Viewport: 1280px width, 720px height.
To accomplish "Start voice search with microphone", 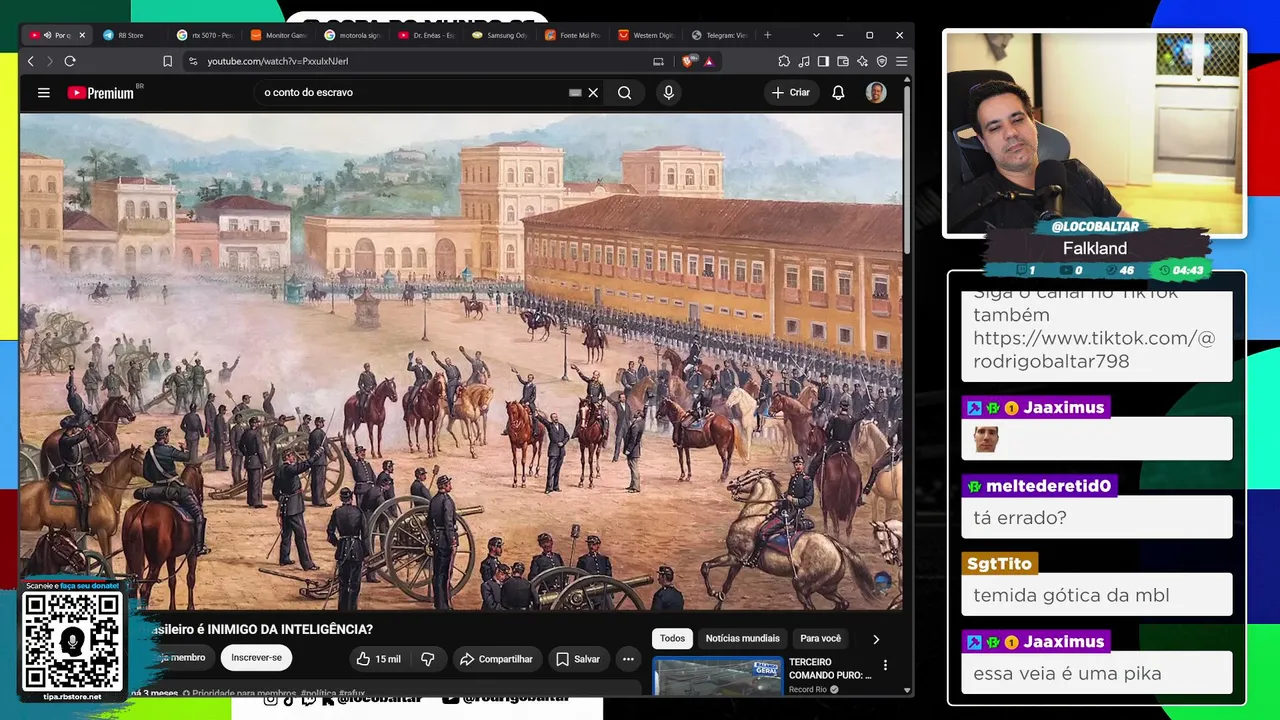I will point(669,93).
